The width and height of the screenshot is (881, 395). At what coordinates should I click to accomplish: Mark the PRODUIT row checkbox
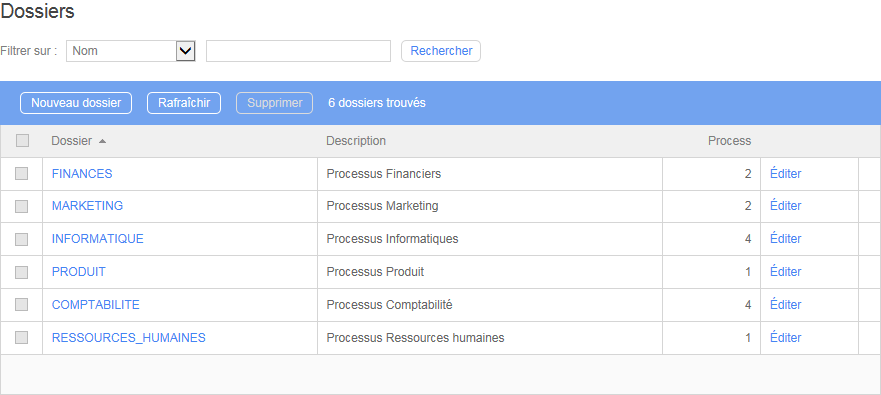pos(21,272)
